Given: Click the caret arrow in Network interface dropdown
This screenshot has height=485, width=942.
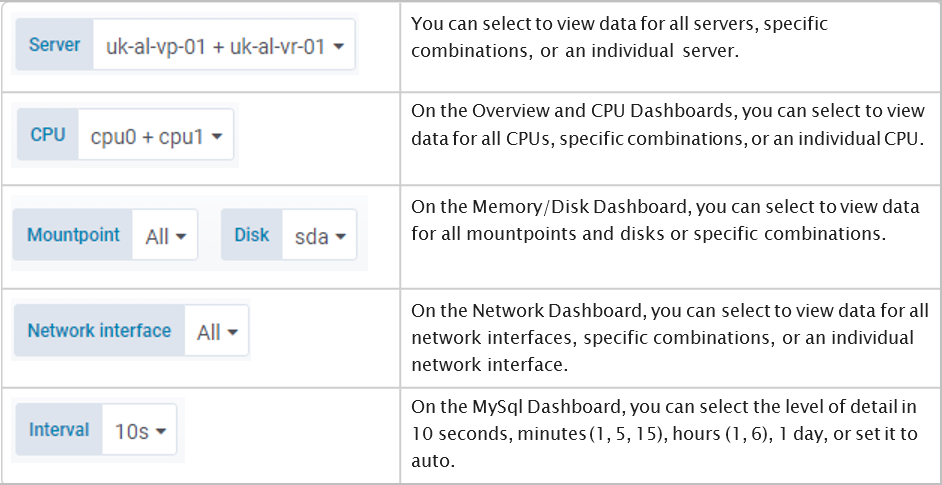Looking at the screenshot, I should 232,333.
